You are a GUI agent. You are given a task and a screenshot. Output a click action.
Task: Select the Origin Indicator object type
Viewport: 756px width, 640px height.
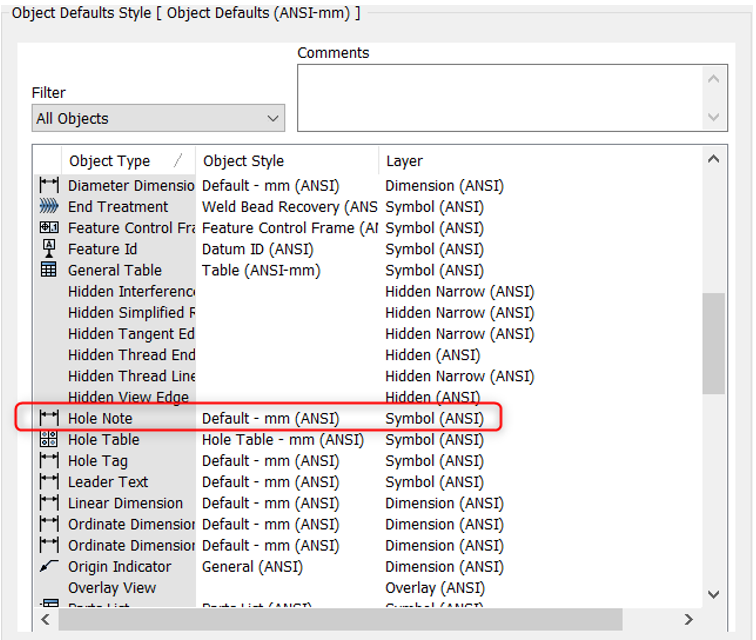click(x=120, y=567)
